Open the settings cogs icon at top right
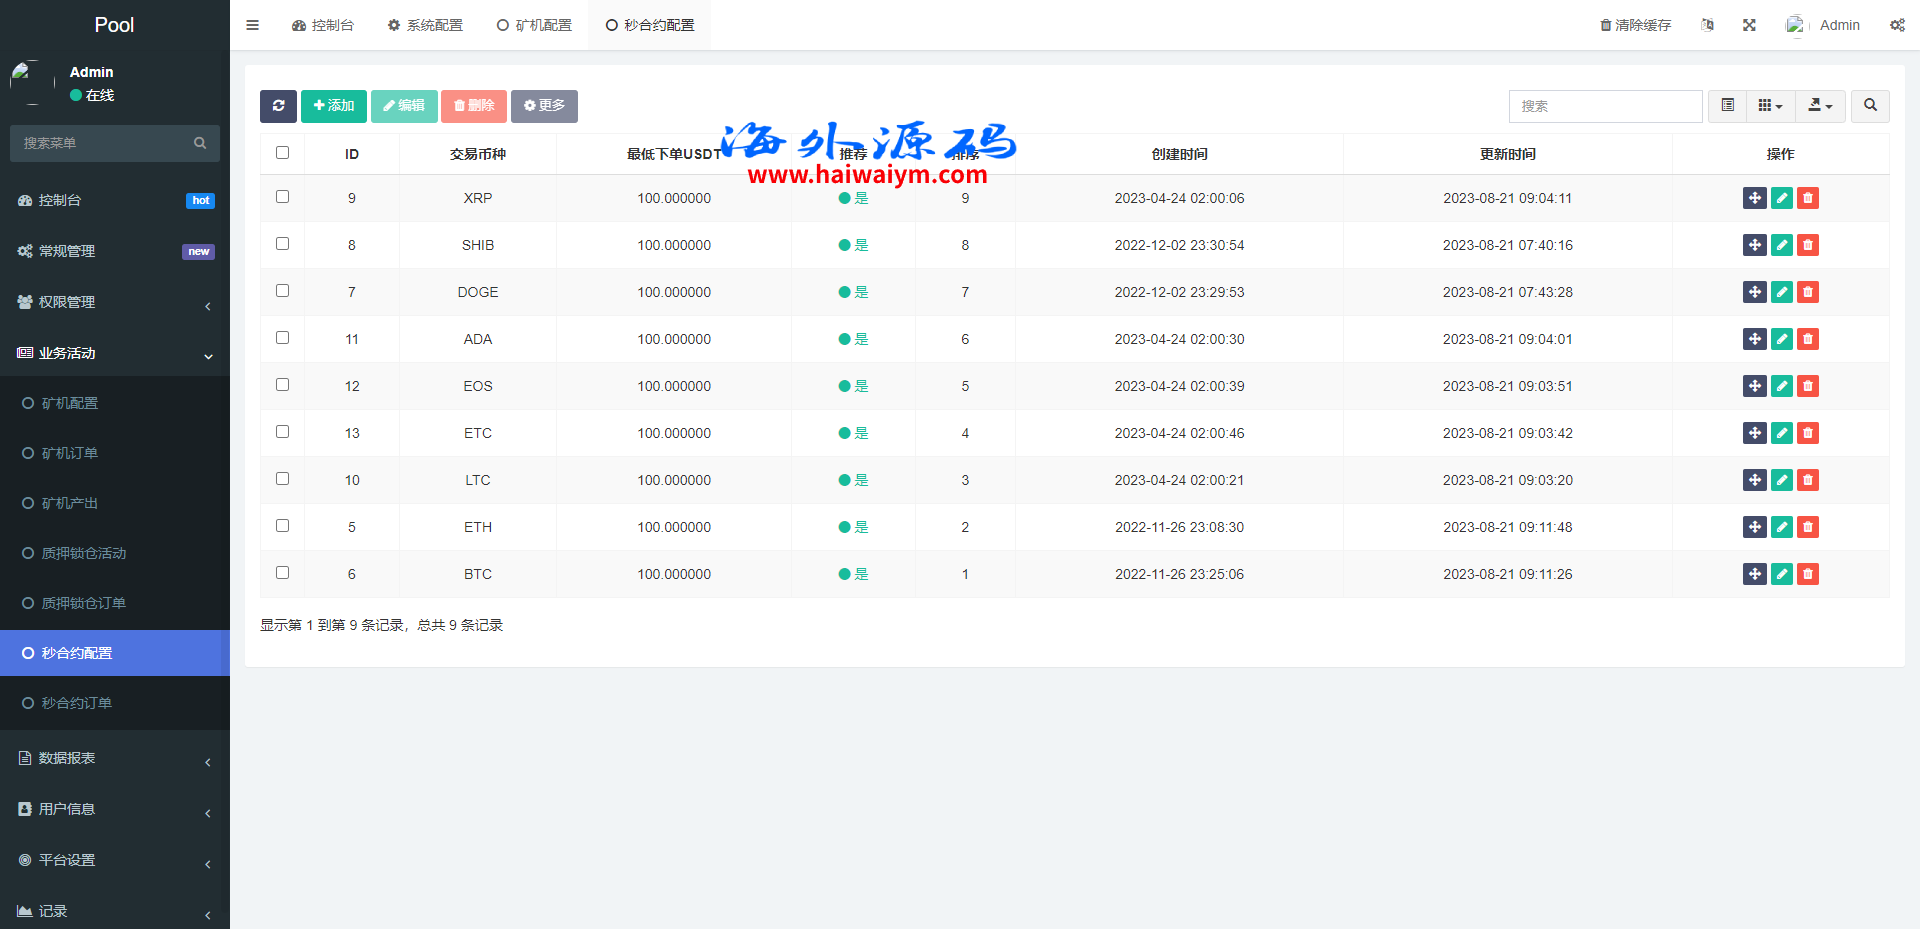This screenshot has height=929, width=1920. pyautogui.click(x=1897, y=25)
